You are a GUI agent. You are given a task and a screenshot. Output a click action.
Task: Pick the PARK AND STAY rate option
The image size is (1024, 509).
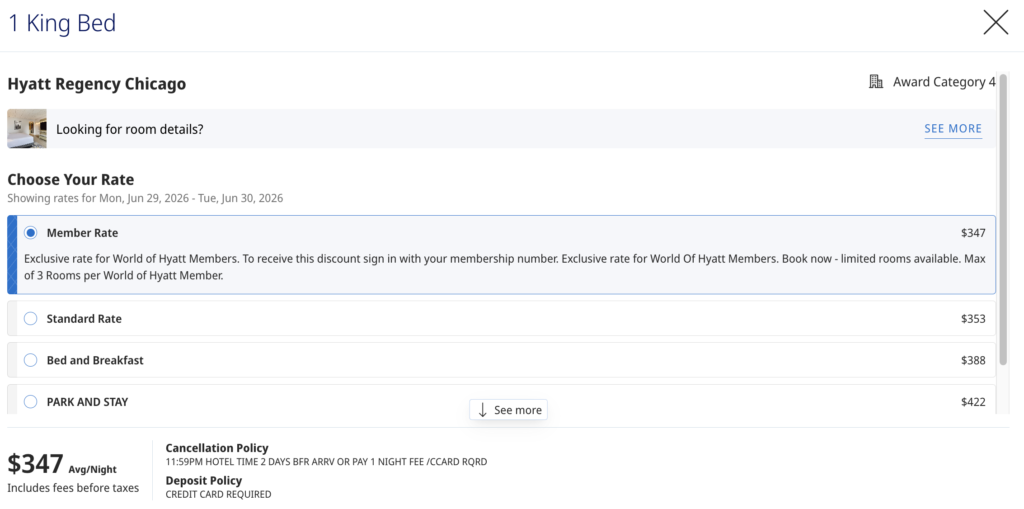point(502,400)
